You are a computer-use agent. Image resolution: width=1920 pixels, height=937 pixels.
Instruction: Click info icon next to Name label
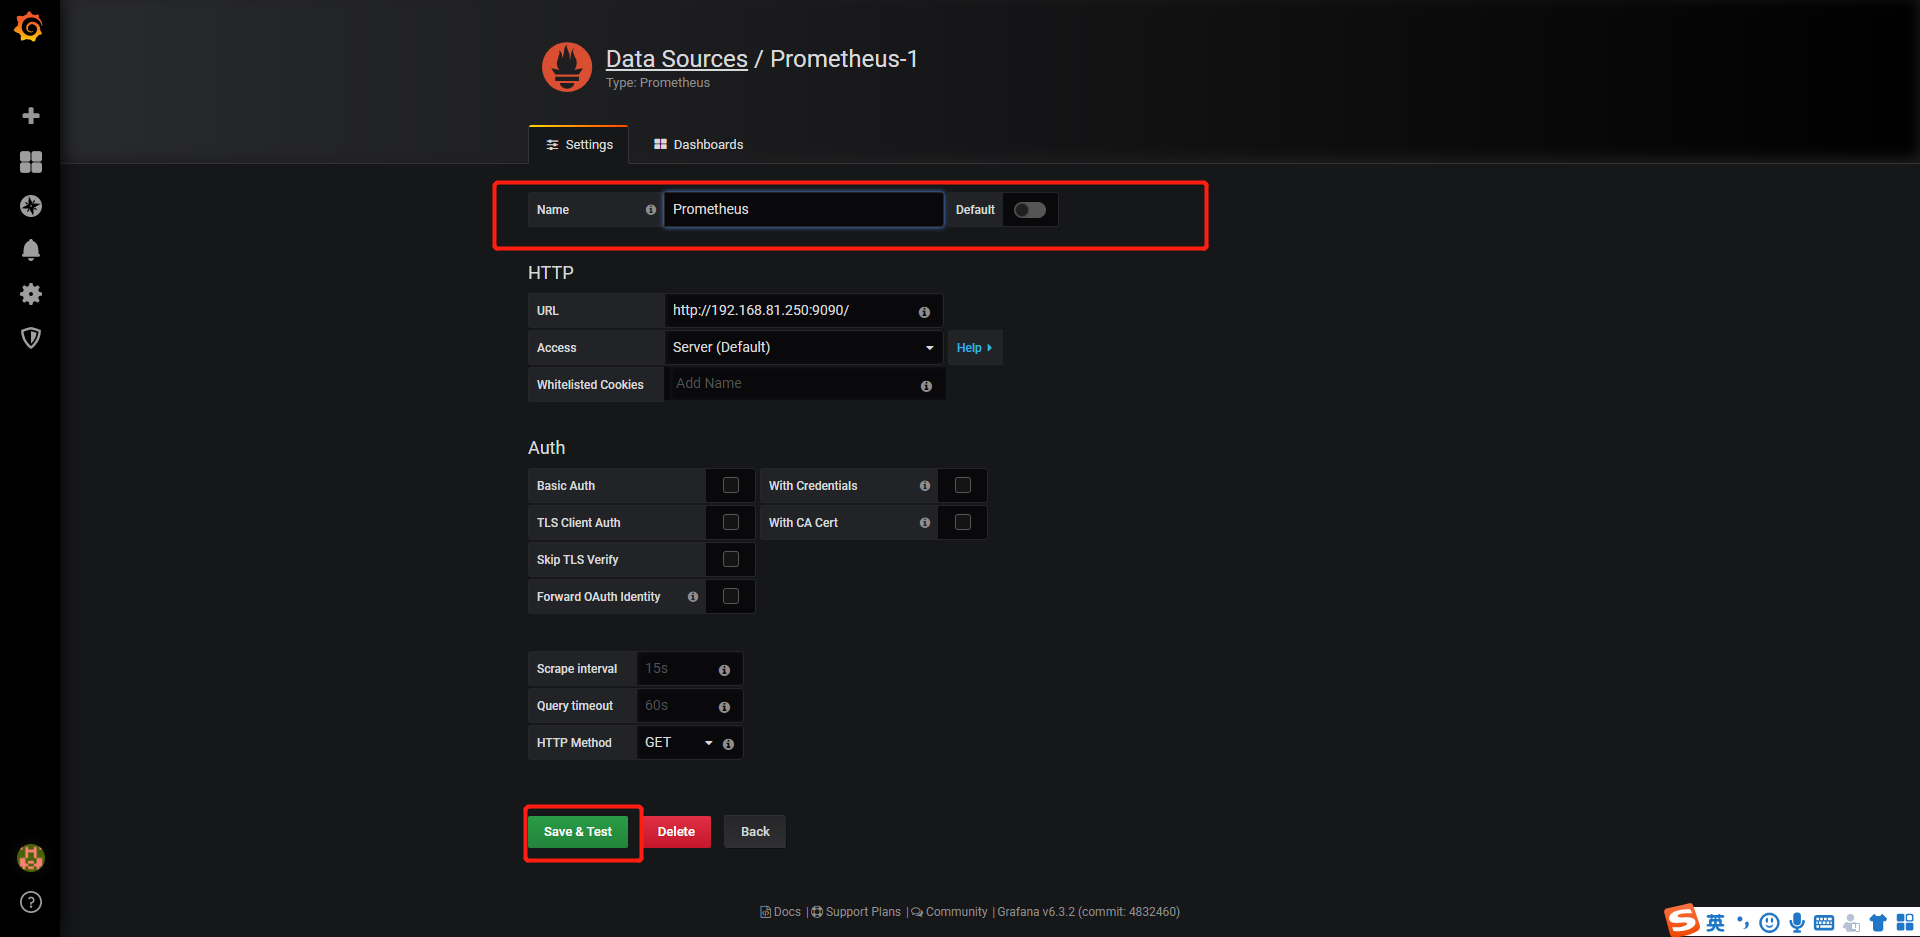pos(651,210)
